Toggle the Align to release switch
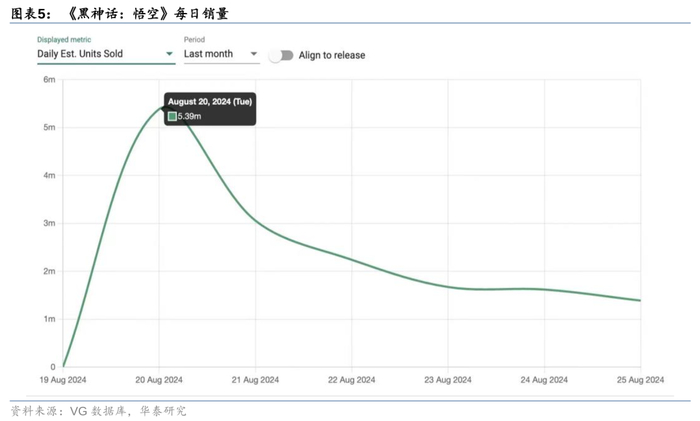This screenshot has width=700, height=421. (281, 55)
